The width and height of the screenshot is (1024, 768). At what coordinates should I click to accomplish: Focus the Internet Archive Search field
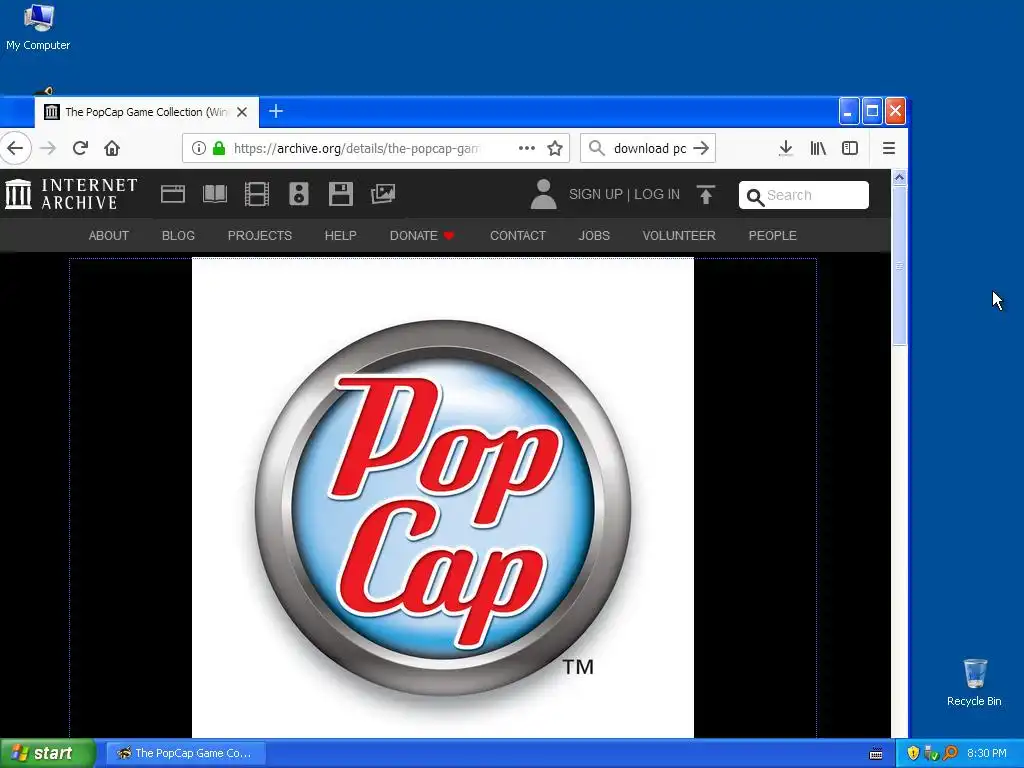point(804,195)
